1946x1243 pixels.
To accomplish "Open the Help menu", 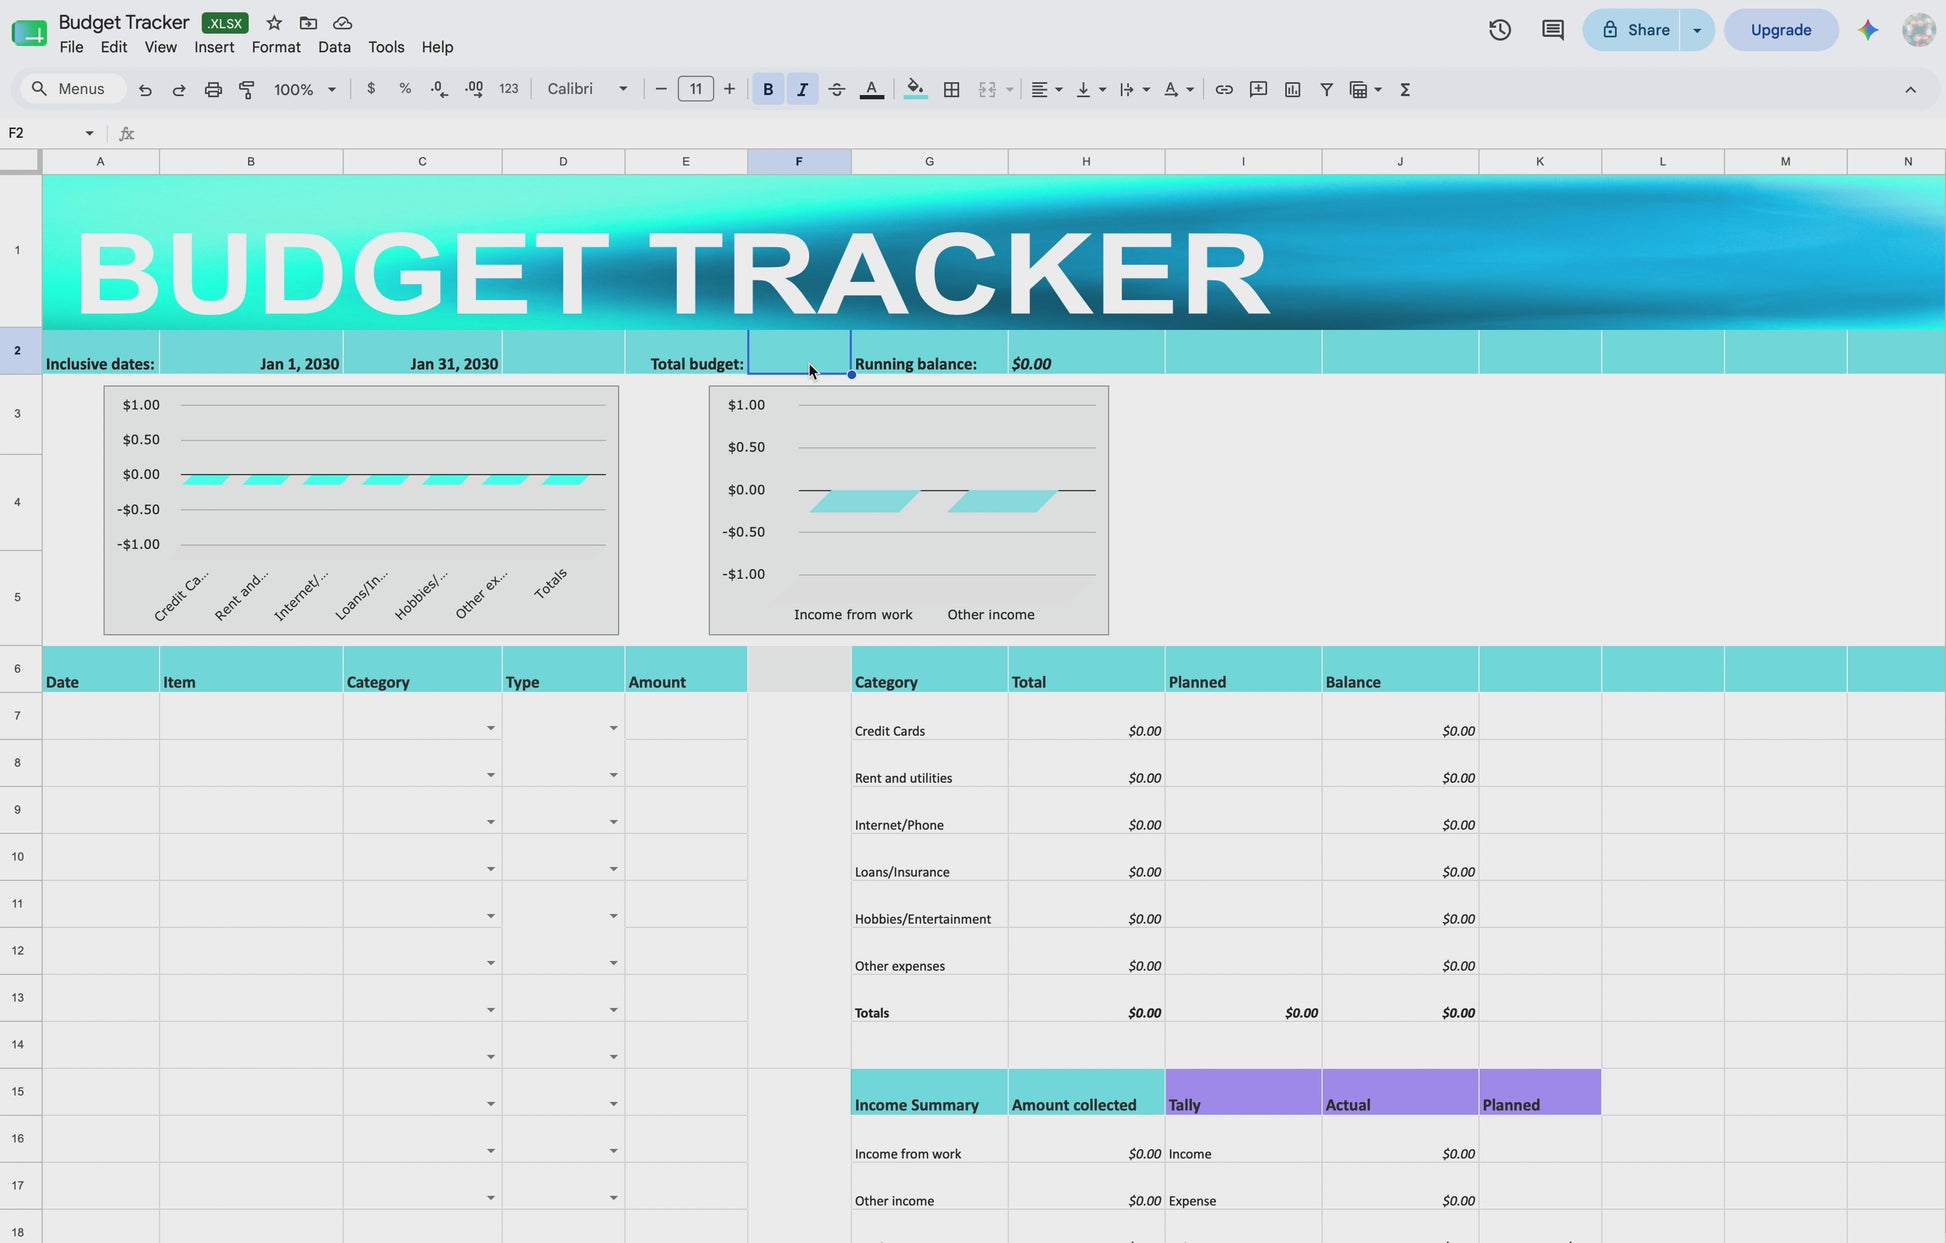I will click(437, 47).
